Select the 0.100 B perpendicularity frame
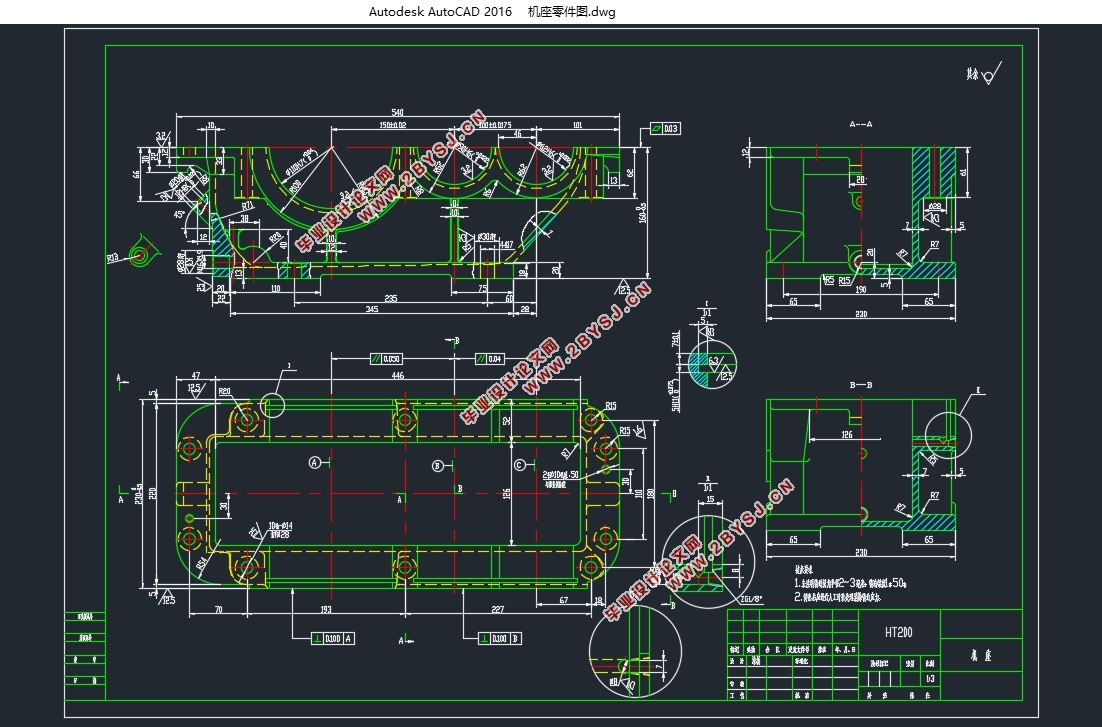The height and width of the screenshot is (727, 1102). coord(500,638)
